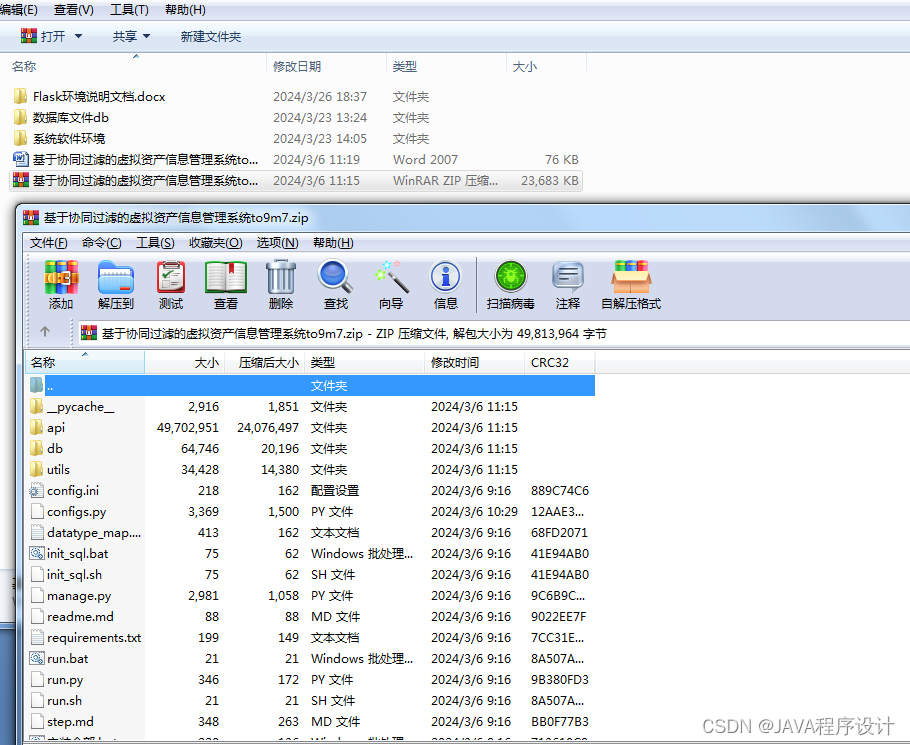
Task: Open the 工具(T) menu in WinRAR
Action: pyautogui.click(x=155, y=242)
